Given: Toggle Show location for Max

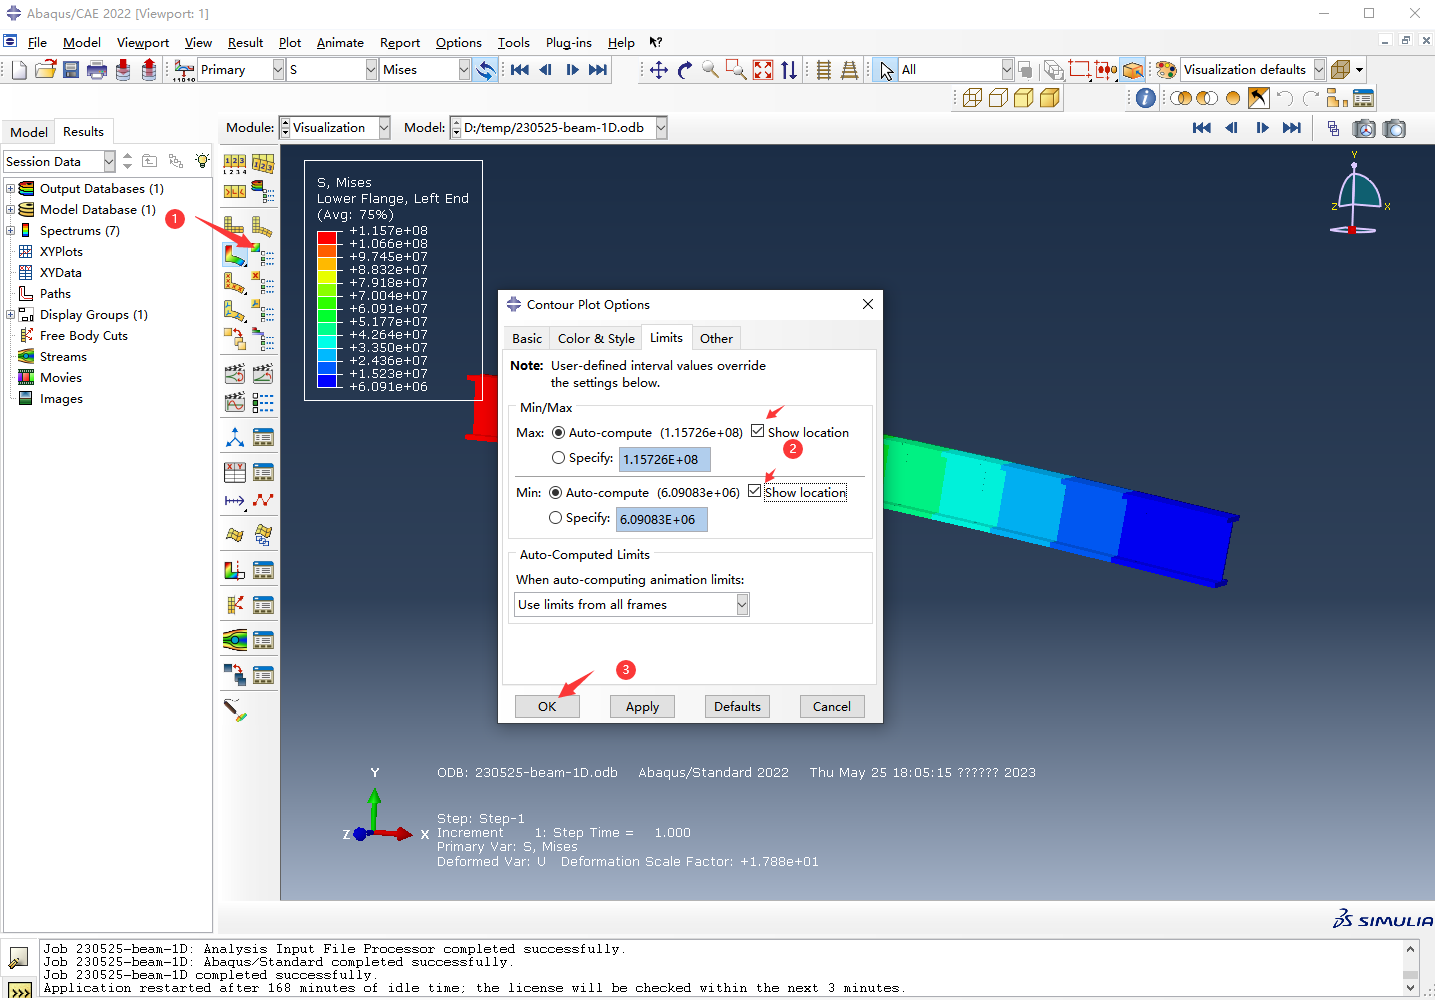Looking at the screenshot, I should click(x=758, y=431).
